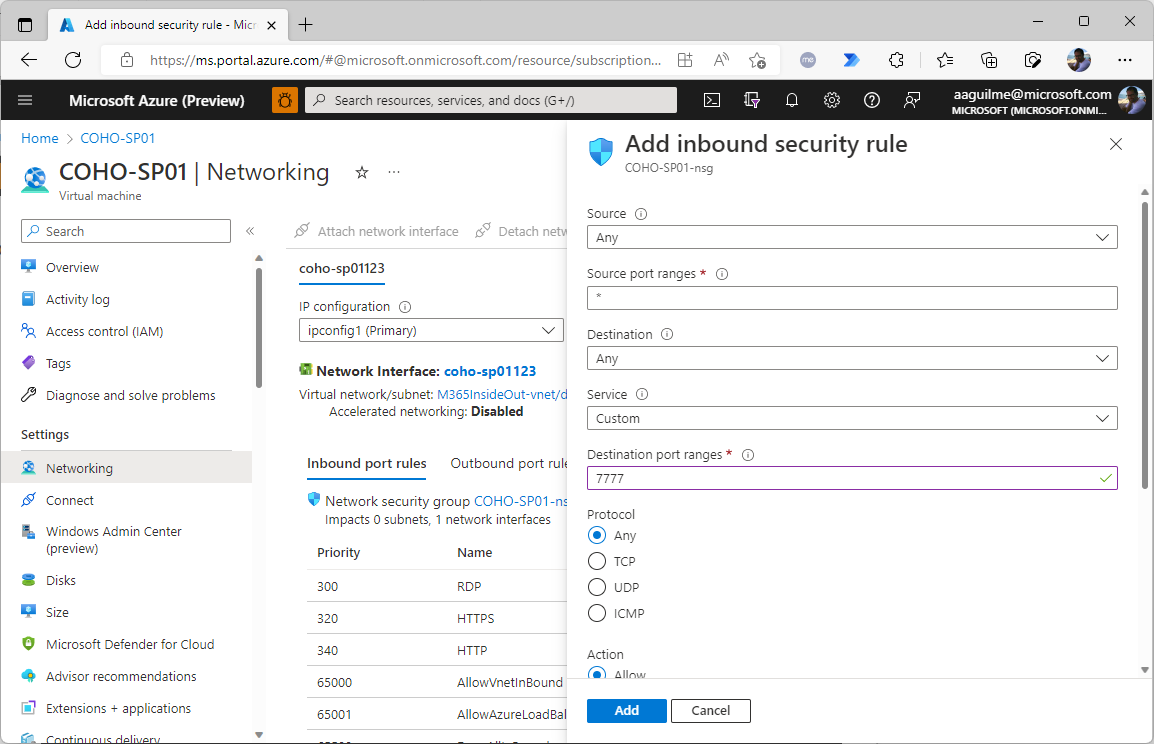1154x744 pixels.
Task: Close the Add inbound security rule panel
Action: [1116, 144]
